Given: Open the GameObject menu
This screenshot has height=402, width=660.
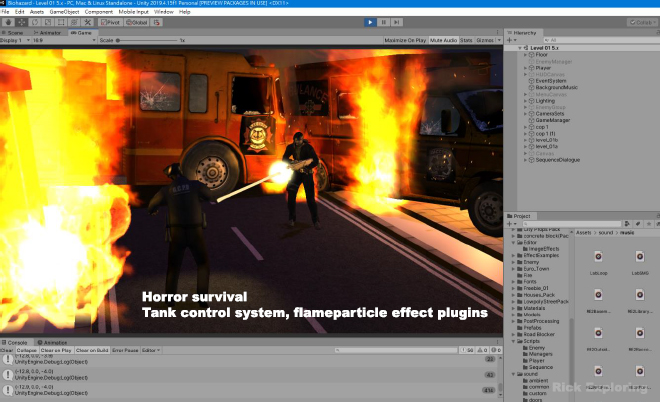Looking at the screenshot, I should click(x=63, y=12).
